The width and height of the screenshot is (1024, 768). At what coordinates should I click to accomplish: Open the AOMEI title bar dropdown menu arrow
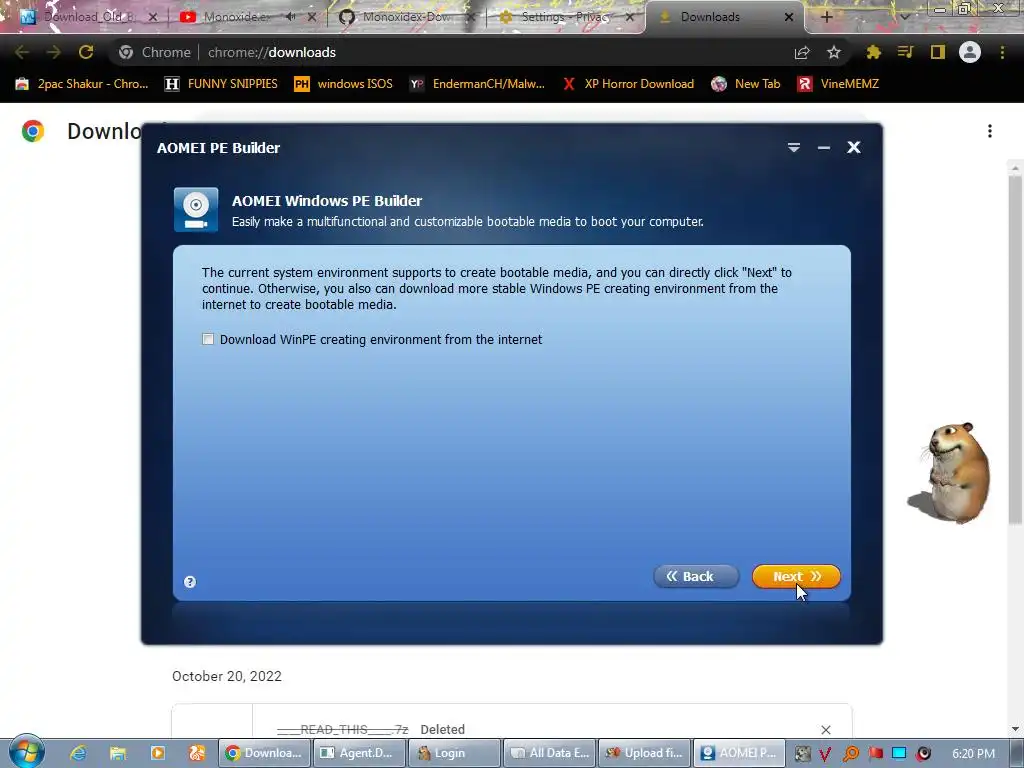tap(793, 148)
